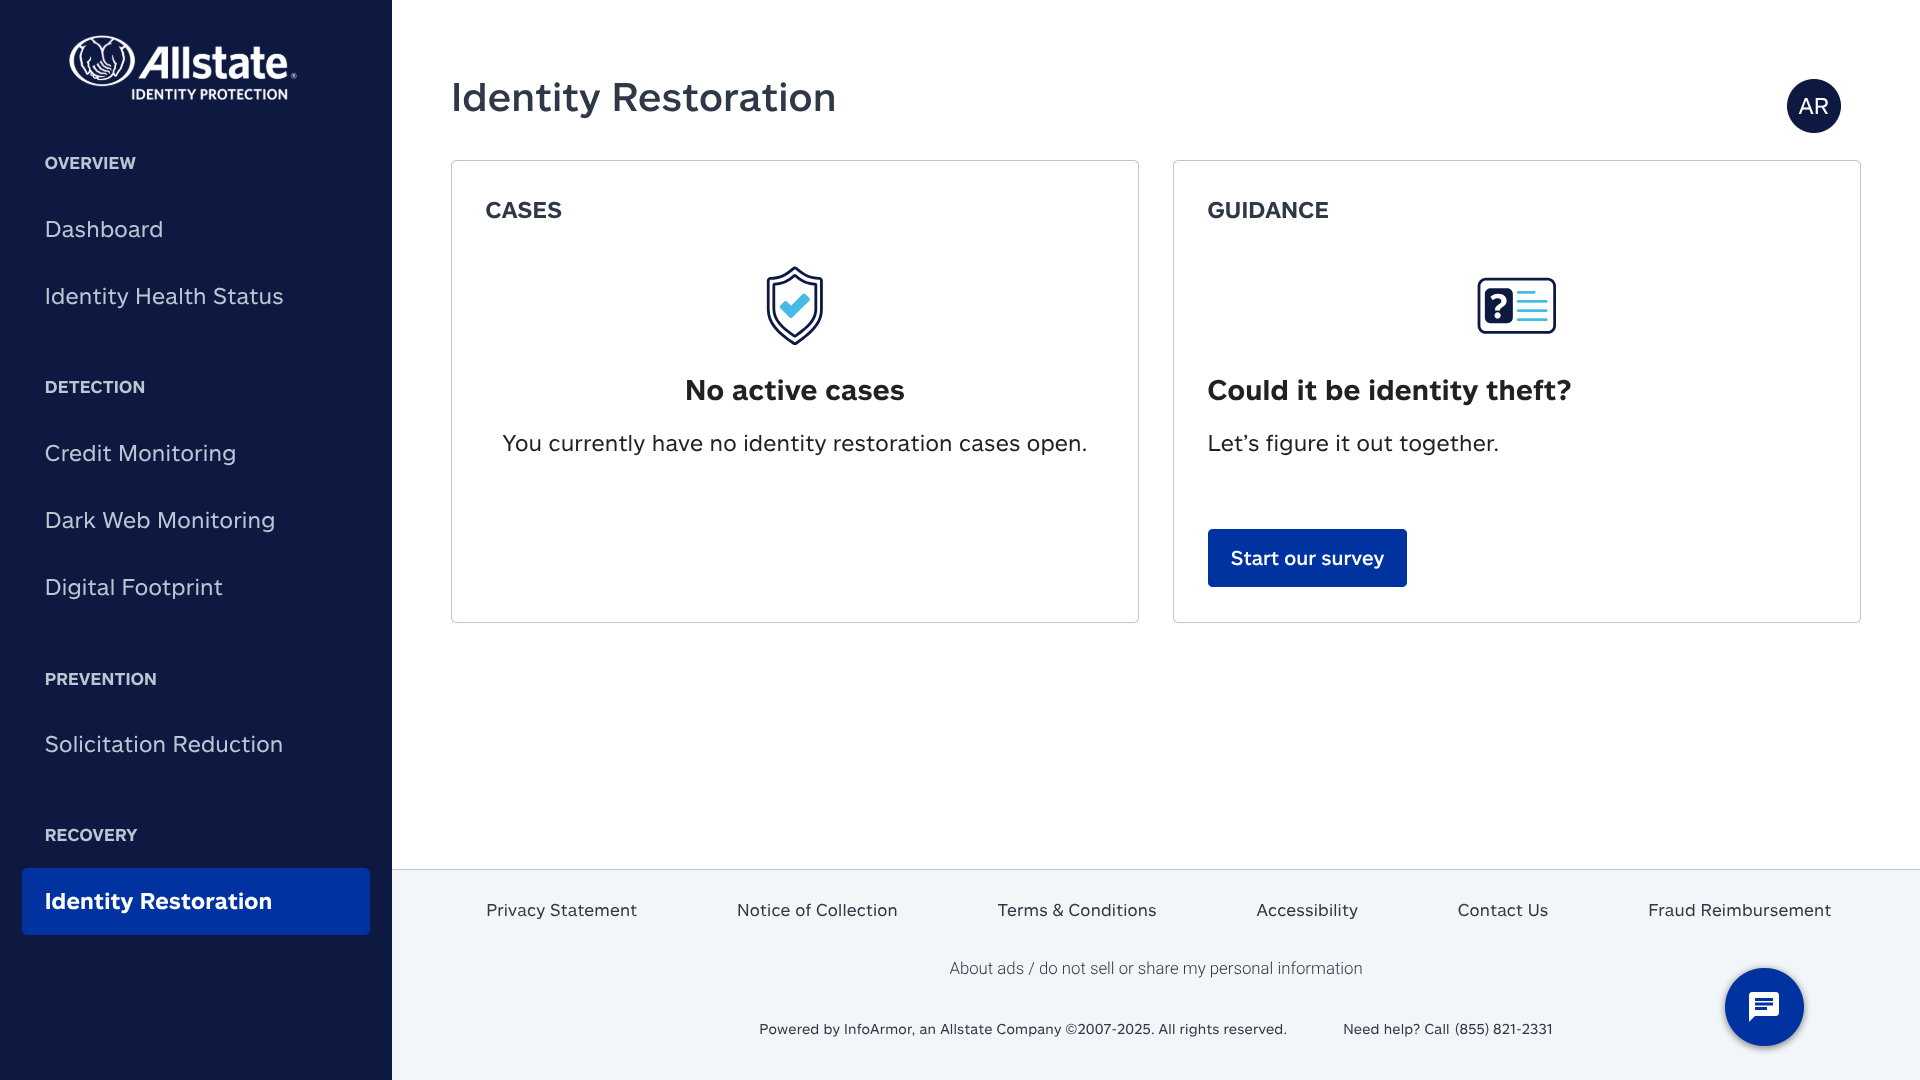Click Contact Us in footer
Image resolution: width=1920 pixels, height=1080 pixels.
1503,910
